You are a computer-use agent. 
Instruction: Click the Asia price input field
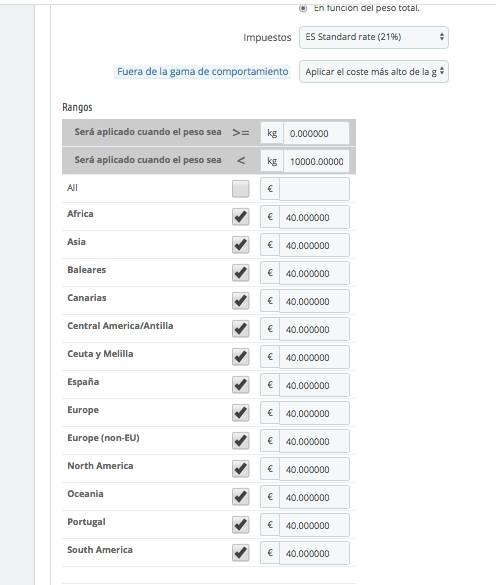tap(314, 245)
